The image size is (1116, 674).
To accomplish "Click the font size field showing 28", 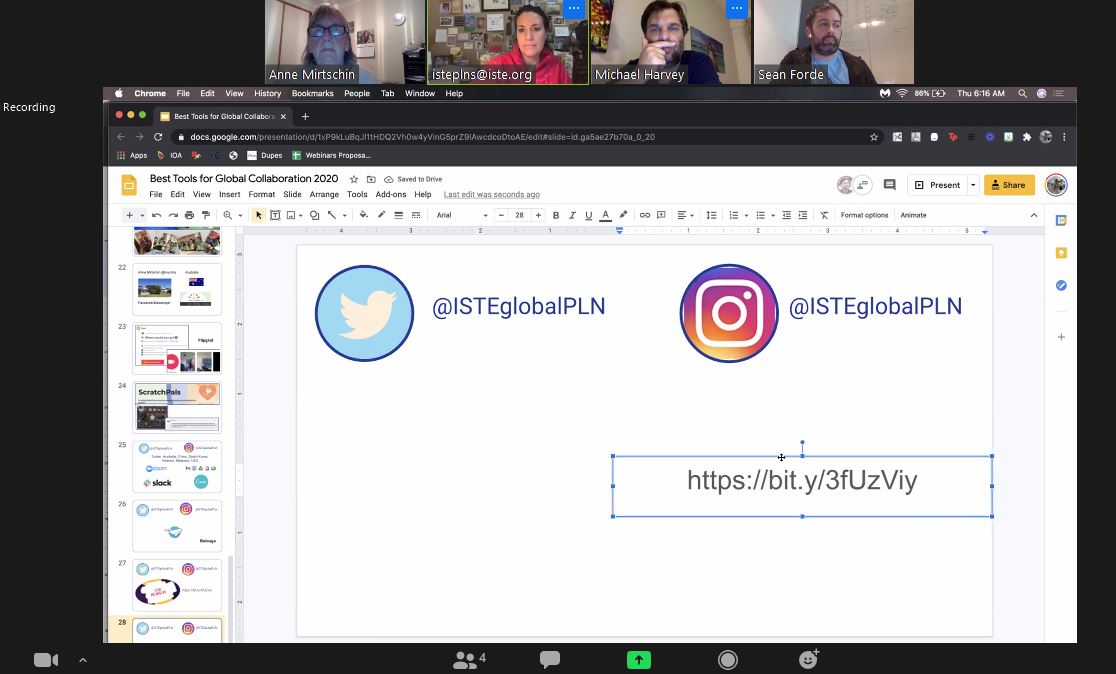I will click(x=520, y=215).
